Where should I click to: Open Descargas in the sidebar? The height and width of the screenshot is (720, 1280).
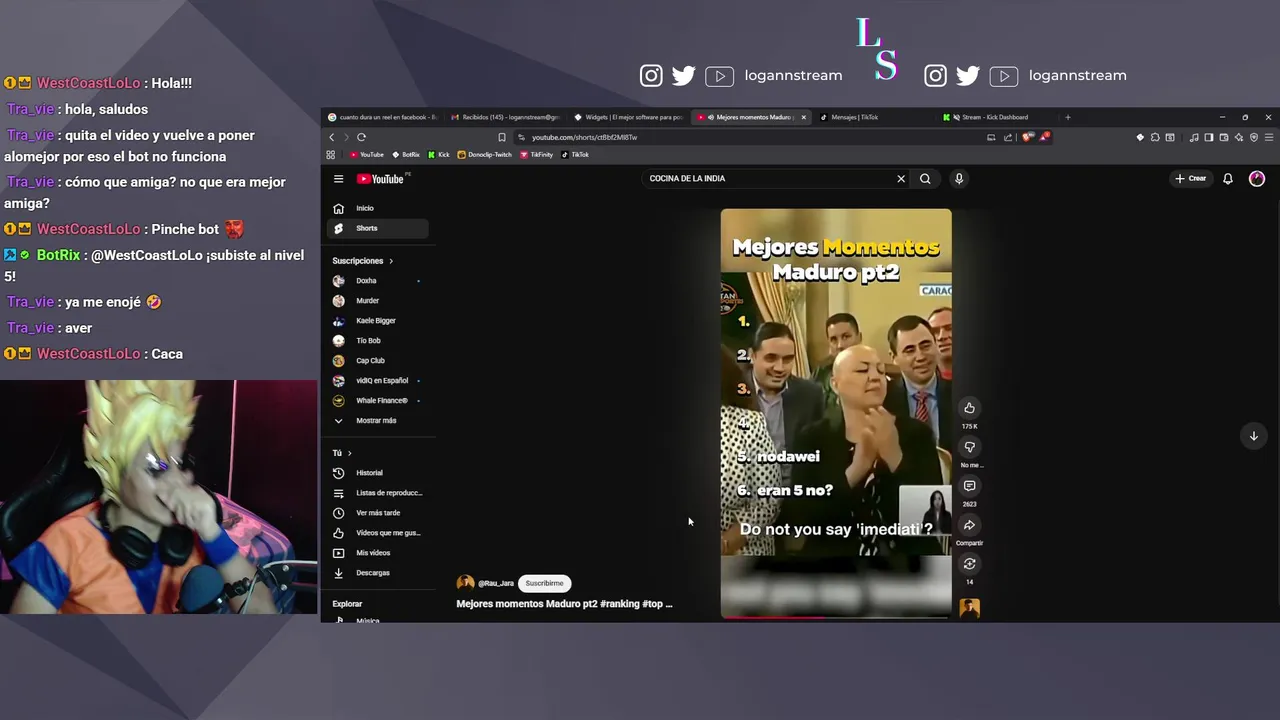tap(378, 573)
